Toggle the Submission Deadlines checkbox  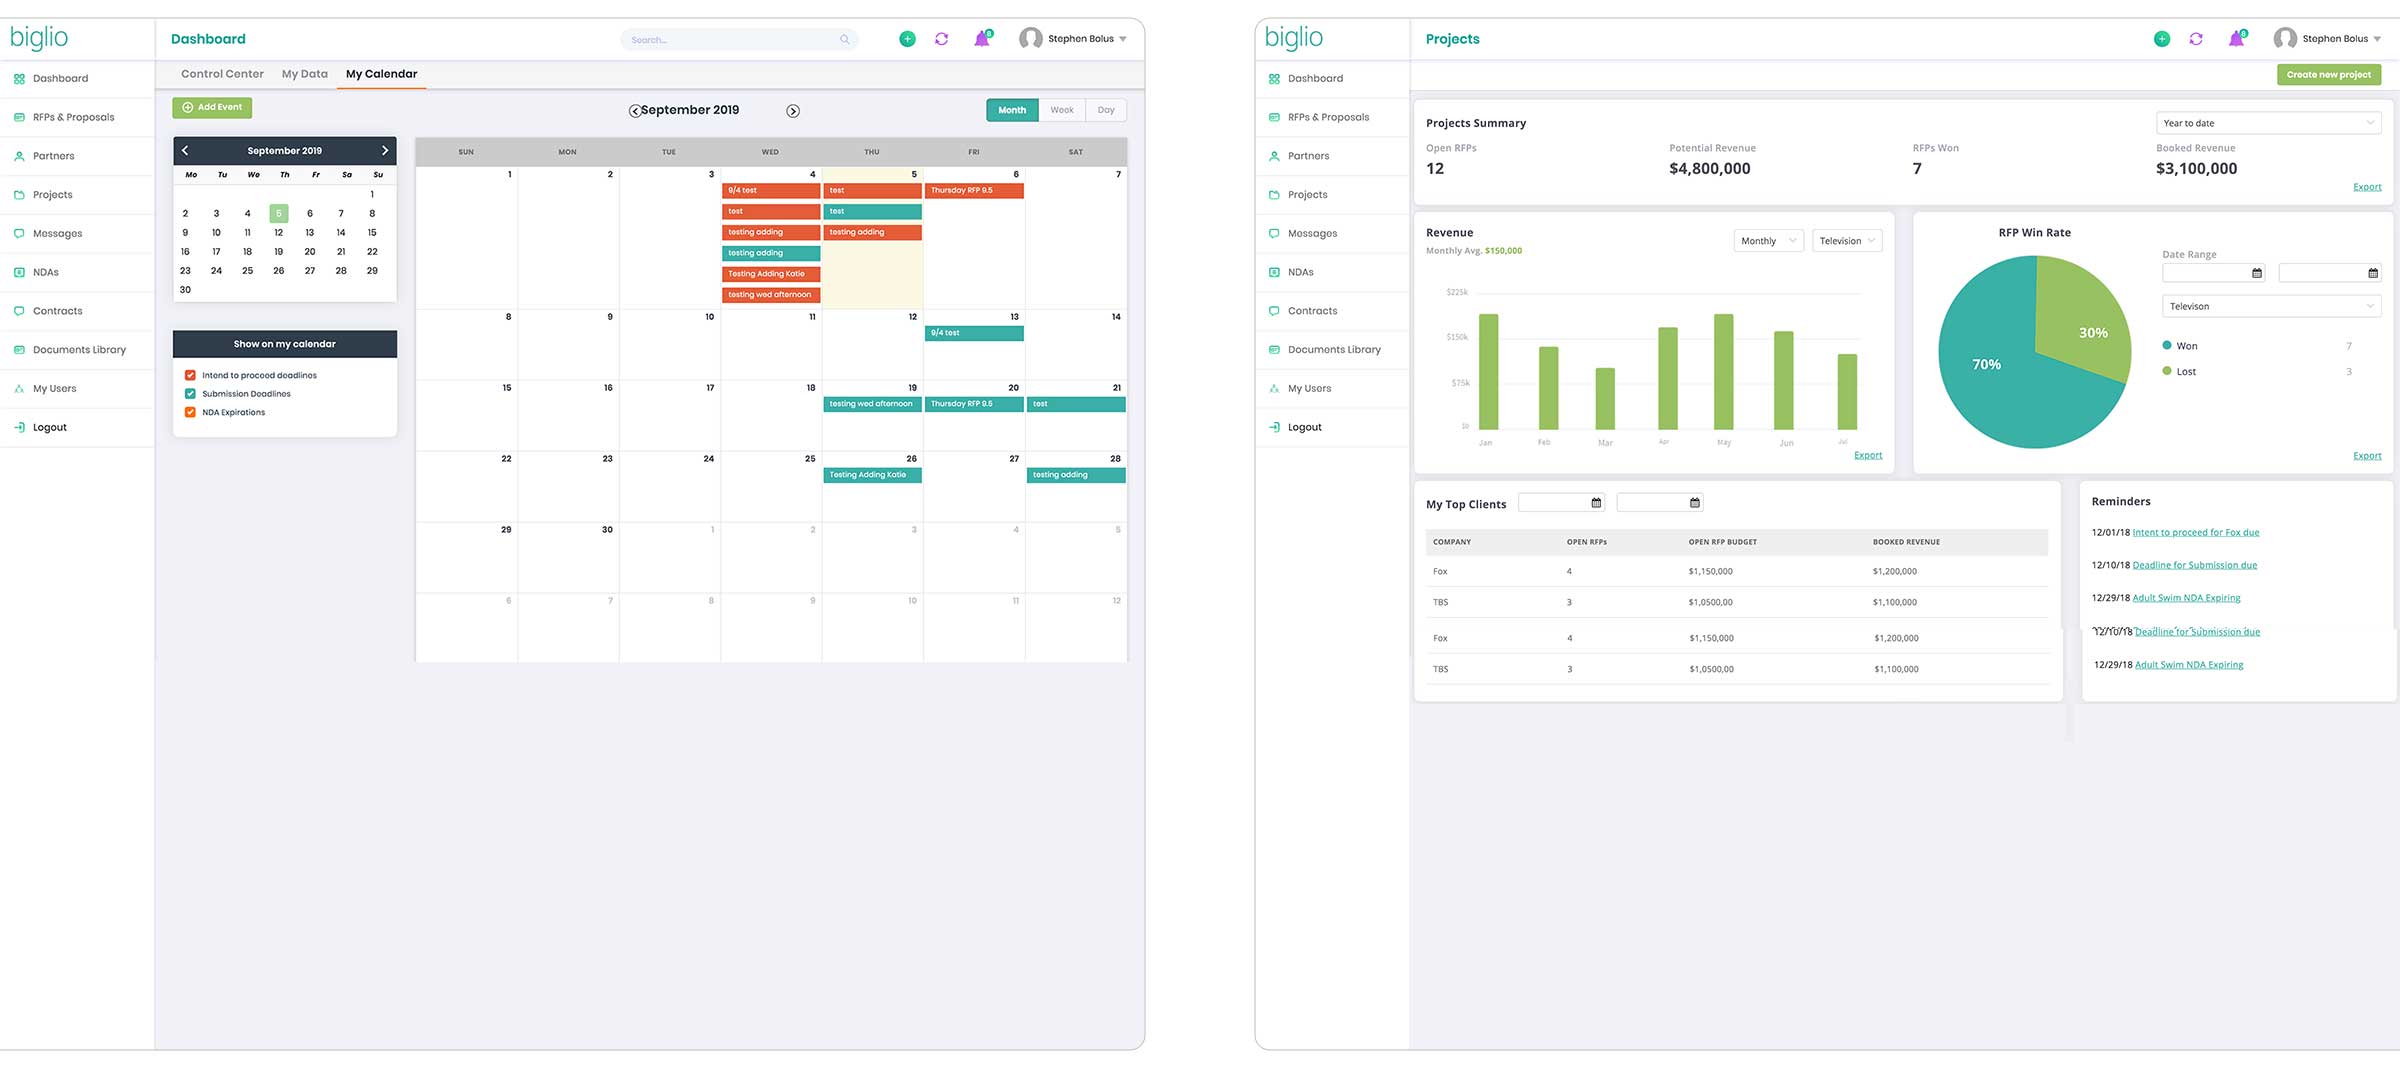(x=190, y=394)
